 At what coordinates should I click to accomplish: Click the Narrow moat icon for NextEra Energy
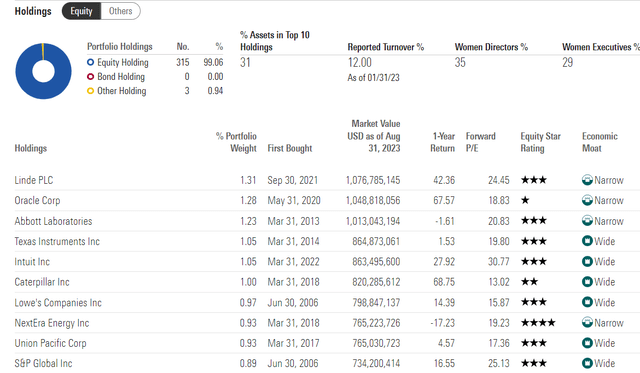(x=587, y=323)
